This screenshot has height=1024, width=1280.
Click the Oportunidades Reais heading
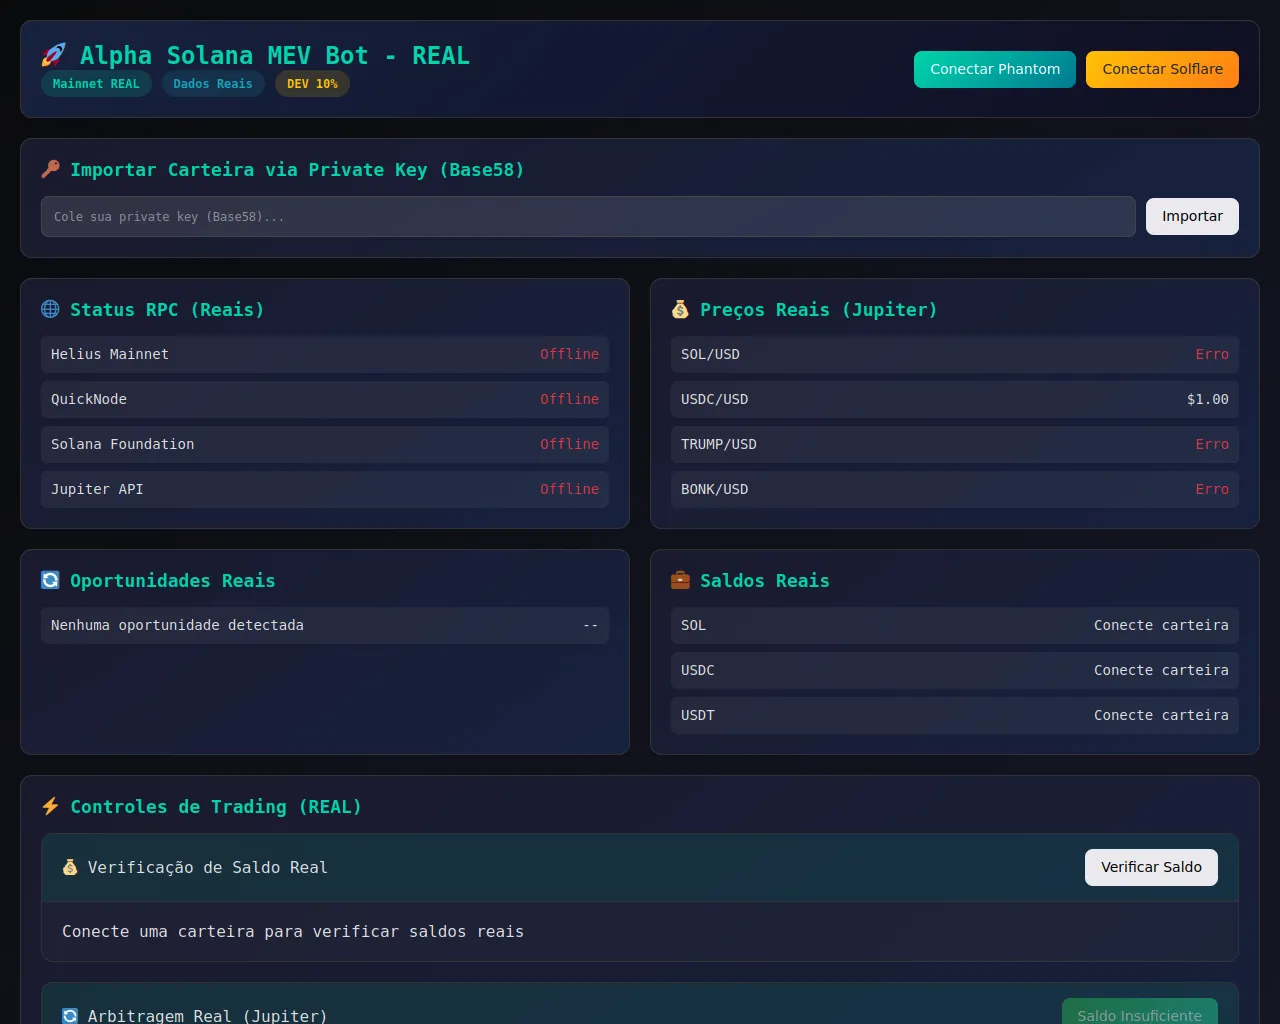click(172, 580)
